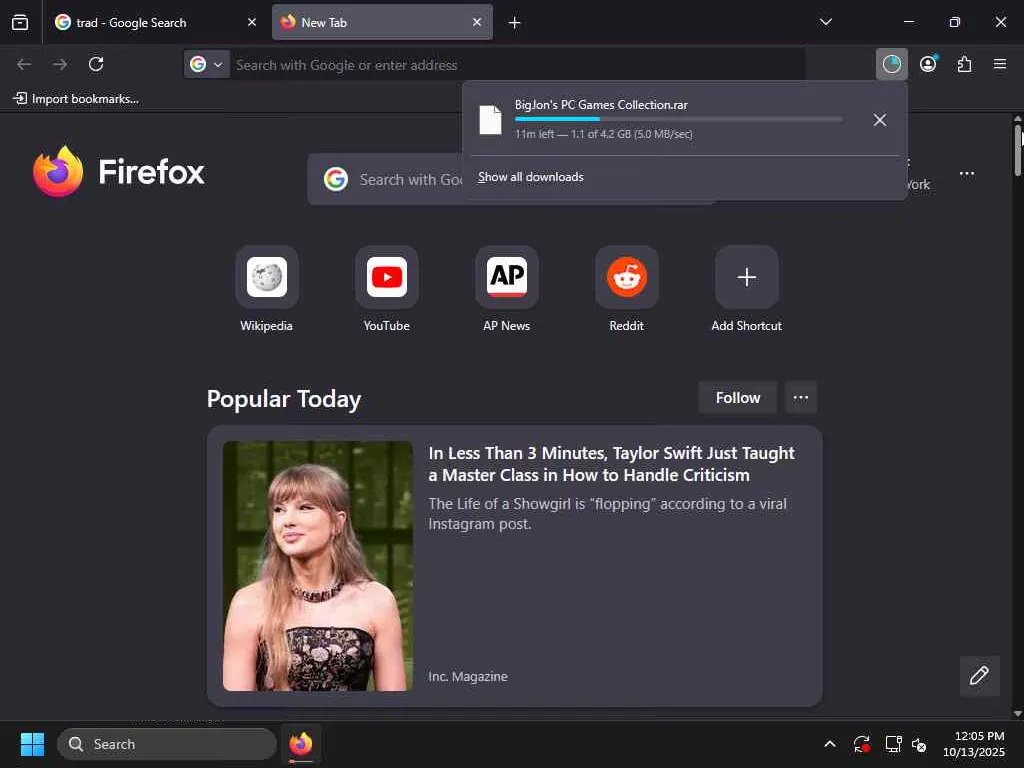Go back one page
1024x768 pixels.
pyautogui.click(x=24, y=64)
